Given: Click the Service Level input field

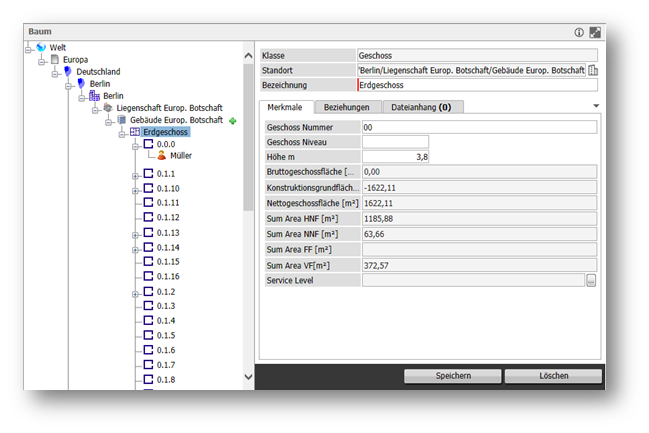Looking at the screenshot, I should (x=474, y=280).
